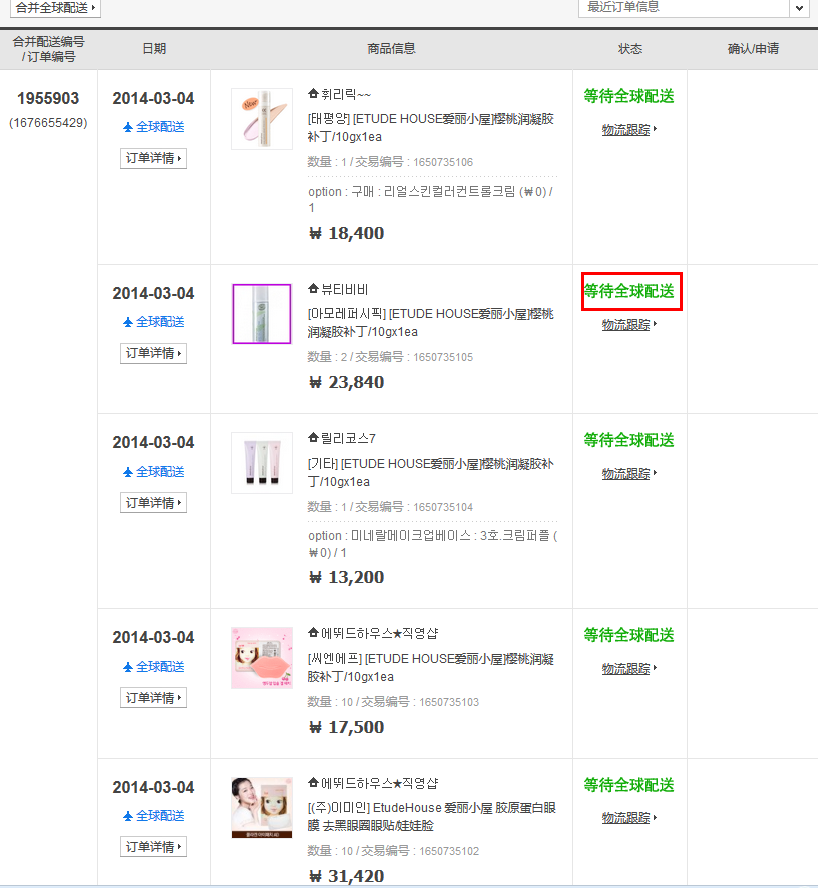
Task: Expand the 合并全球配送 dropdown at top
Action: 55,8
